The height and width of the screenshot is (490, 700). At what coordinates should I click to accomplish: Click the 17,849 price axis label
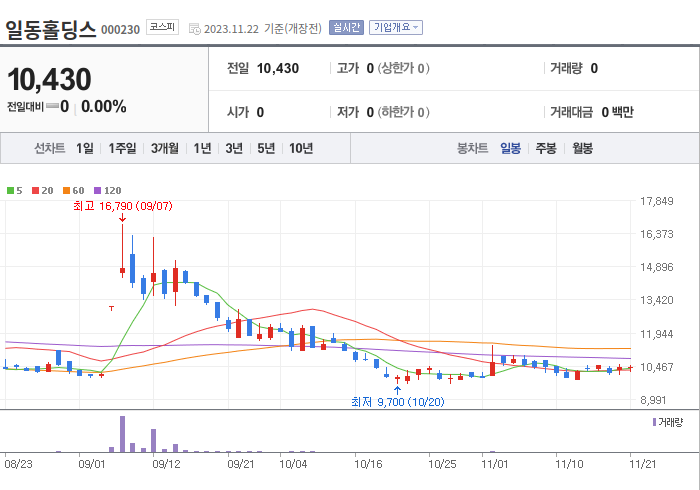click(656, 201)
